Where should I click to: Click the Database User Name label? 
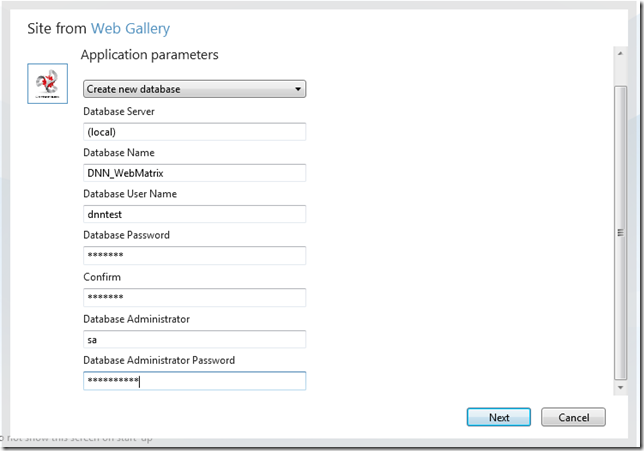pos(130,193)
